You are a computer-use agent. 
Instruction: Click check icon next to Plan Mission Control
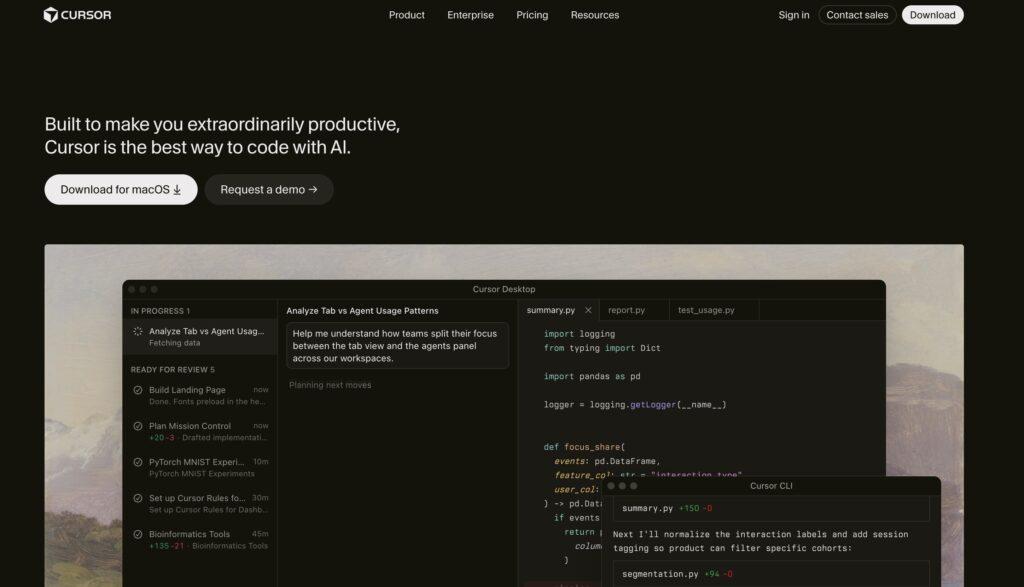point(138,426)
